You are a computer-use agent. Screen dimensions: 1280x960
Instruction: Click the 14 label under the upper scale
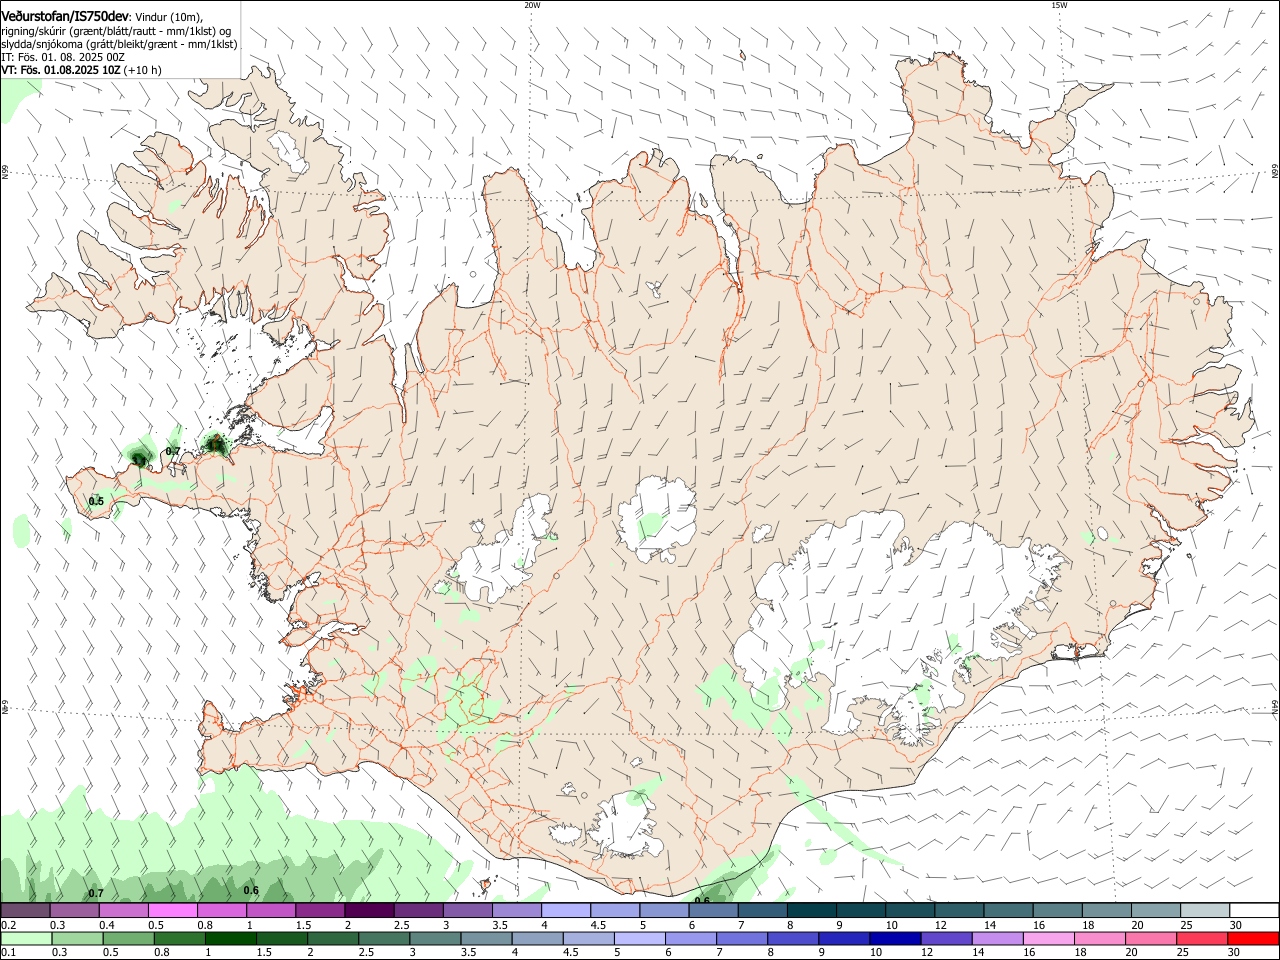click(990, 925)
